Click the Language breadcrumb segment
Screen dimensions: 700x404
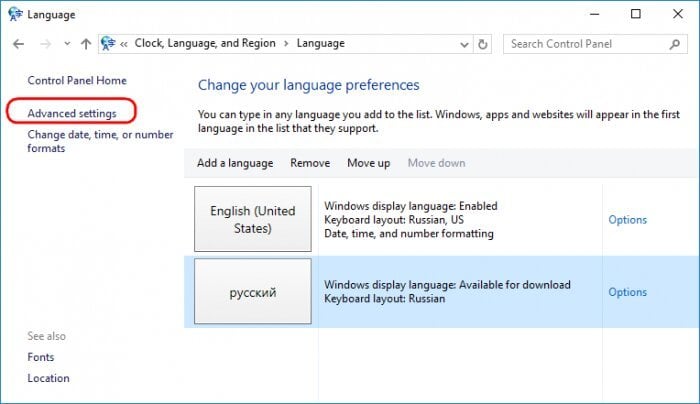coord(321,43)
